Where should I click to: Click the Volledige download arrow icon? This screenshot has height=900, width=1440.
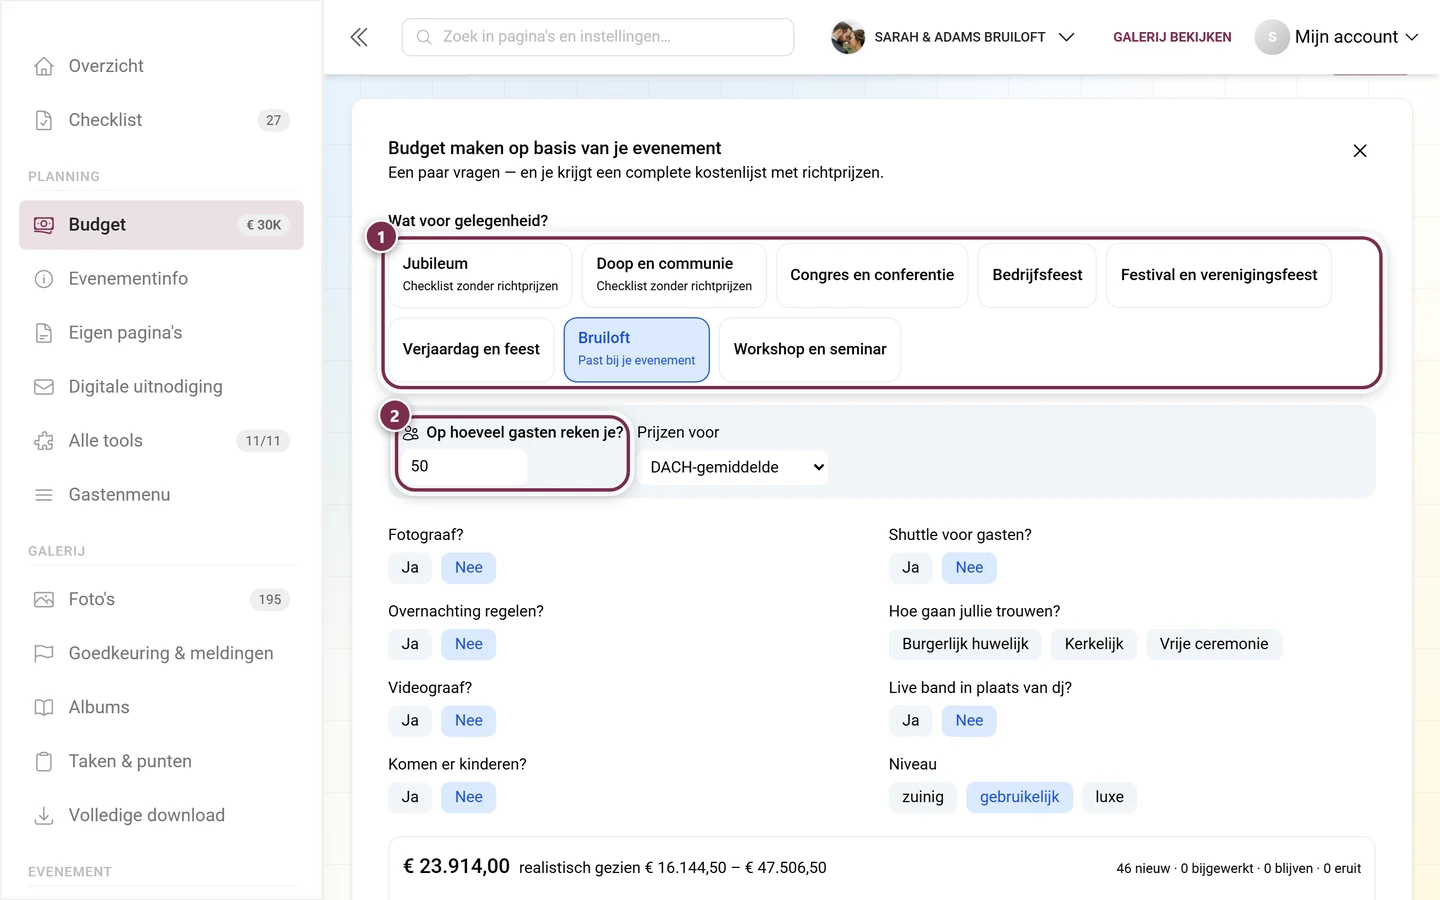coord(44,816)
